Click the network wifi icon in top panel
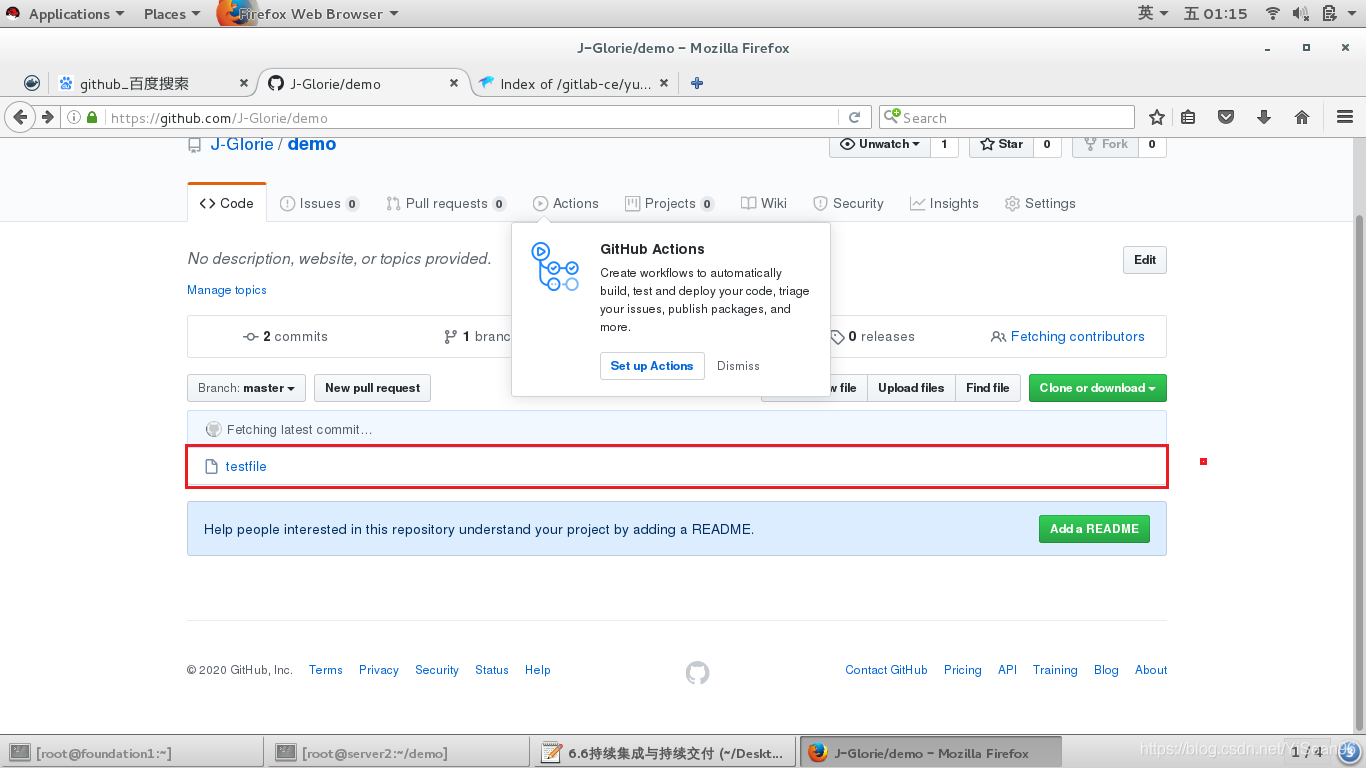This screenshot has height=768, width=1366. (x=1273, y=13)
